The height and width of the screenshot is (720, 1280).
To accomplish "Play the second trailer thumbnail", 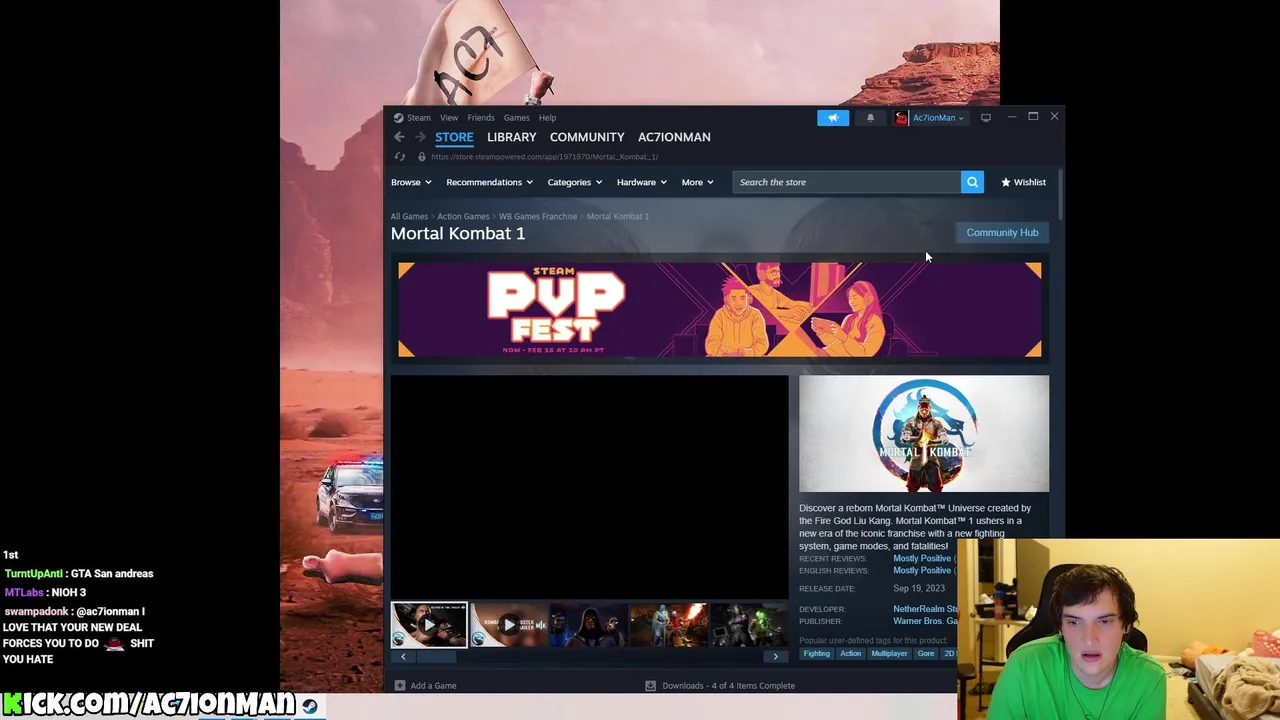I will click(x=509, y=625).
